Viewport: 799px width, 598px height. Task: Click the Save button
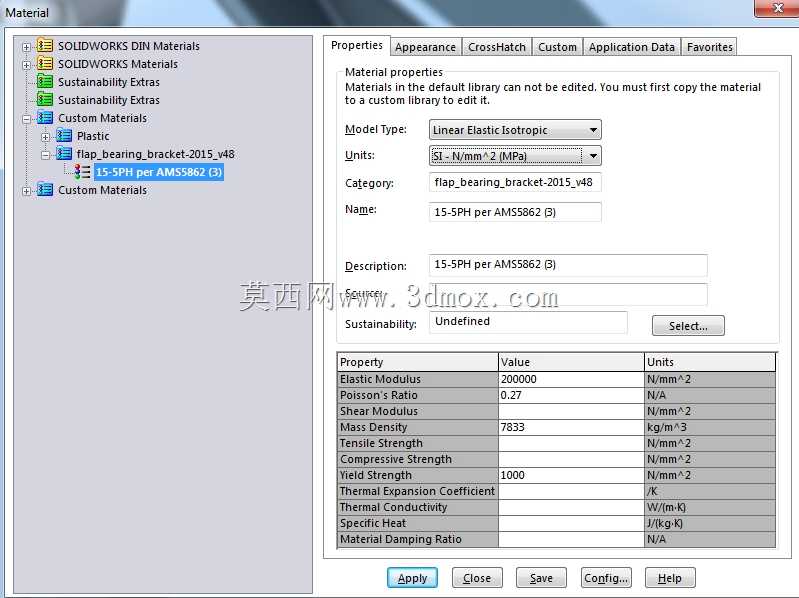[541, 578]
